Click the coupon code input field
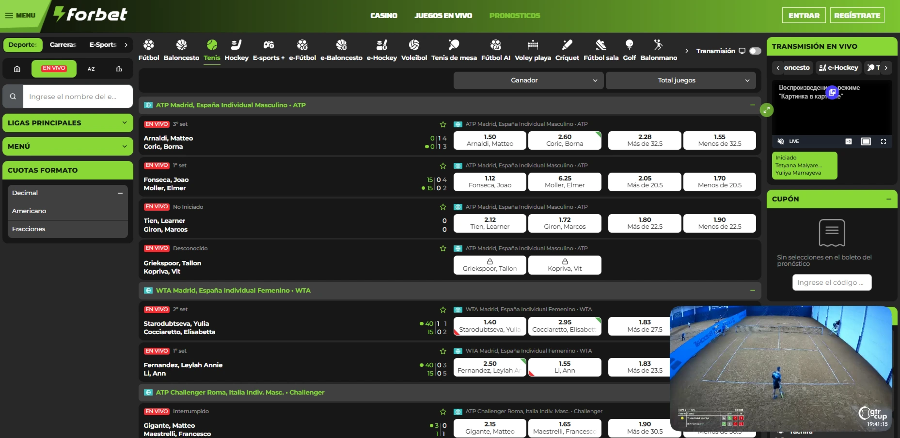 832,282
